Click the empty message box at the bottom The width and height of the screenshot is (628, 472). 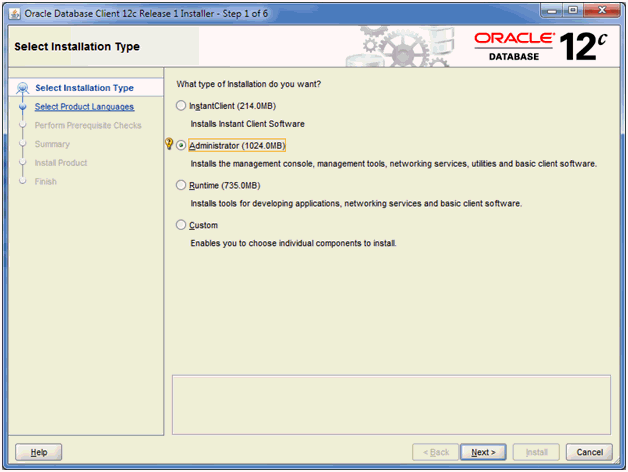click(x=391, y=405)
